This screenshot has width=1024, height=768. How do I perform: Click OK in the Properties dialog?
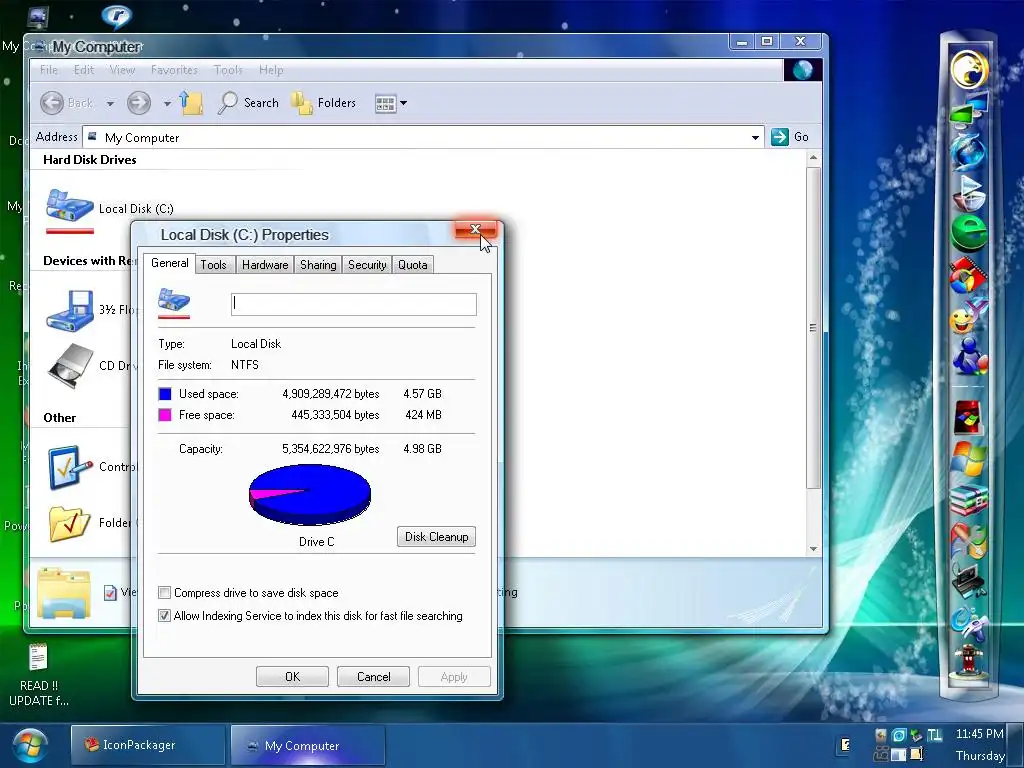(x=293, y=677)
